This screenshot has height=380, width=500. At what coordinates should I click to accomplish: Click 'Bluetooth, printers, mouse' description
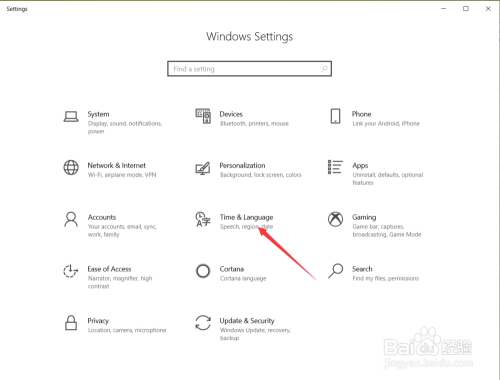[x=254, y=124]
